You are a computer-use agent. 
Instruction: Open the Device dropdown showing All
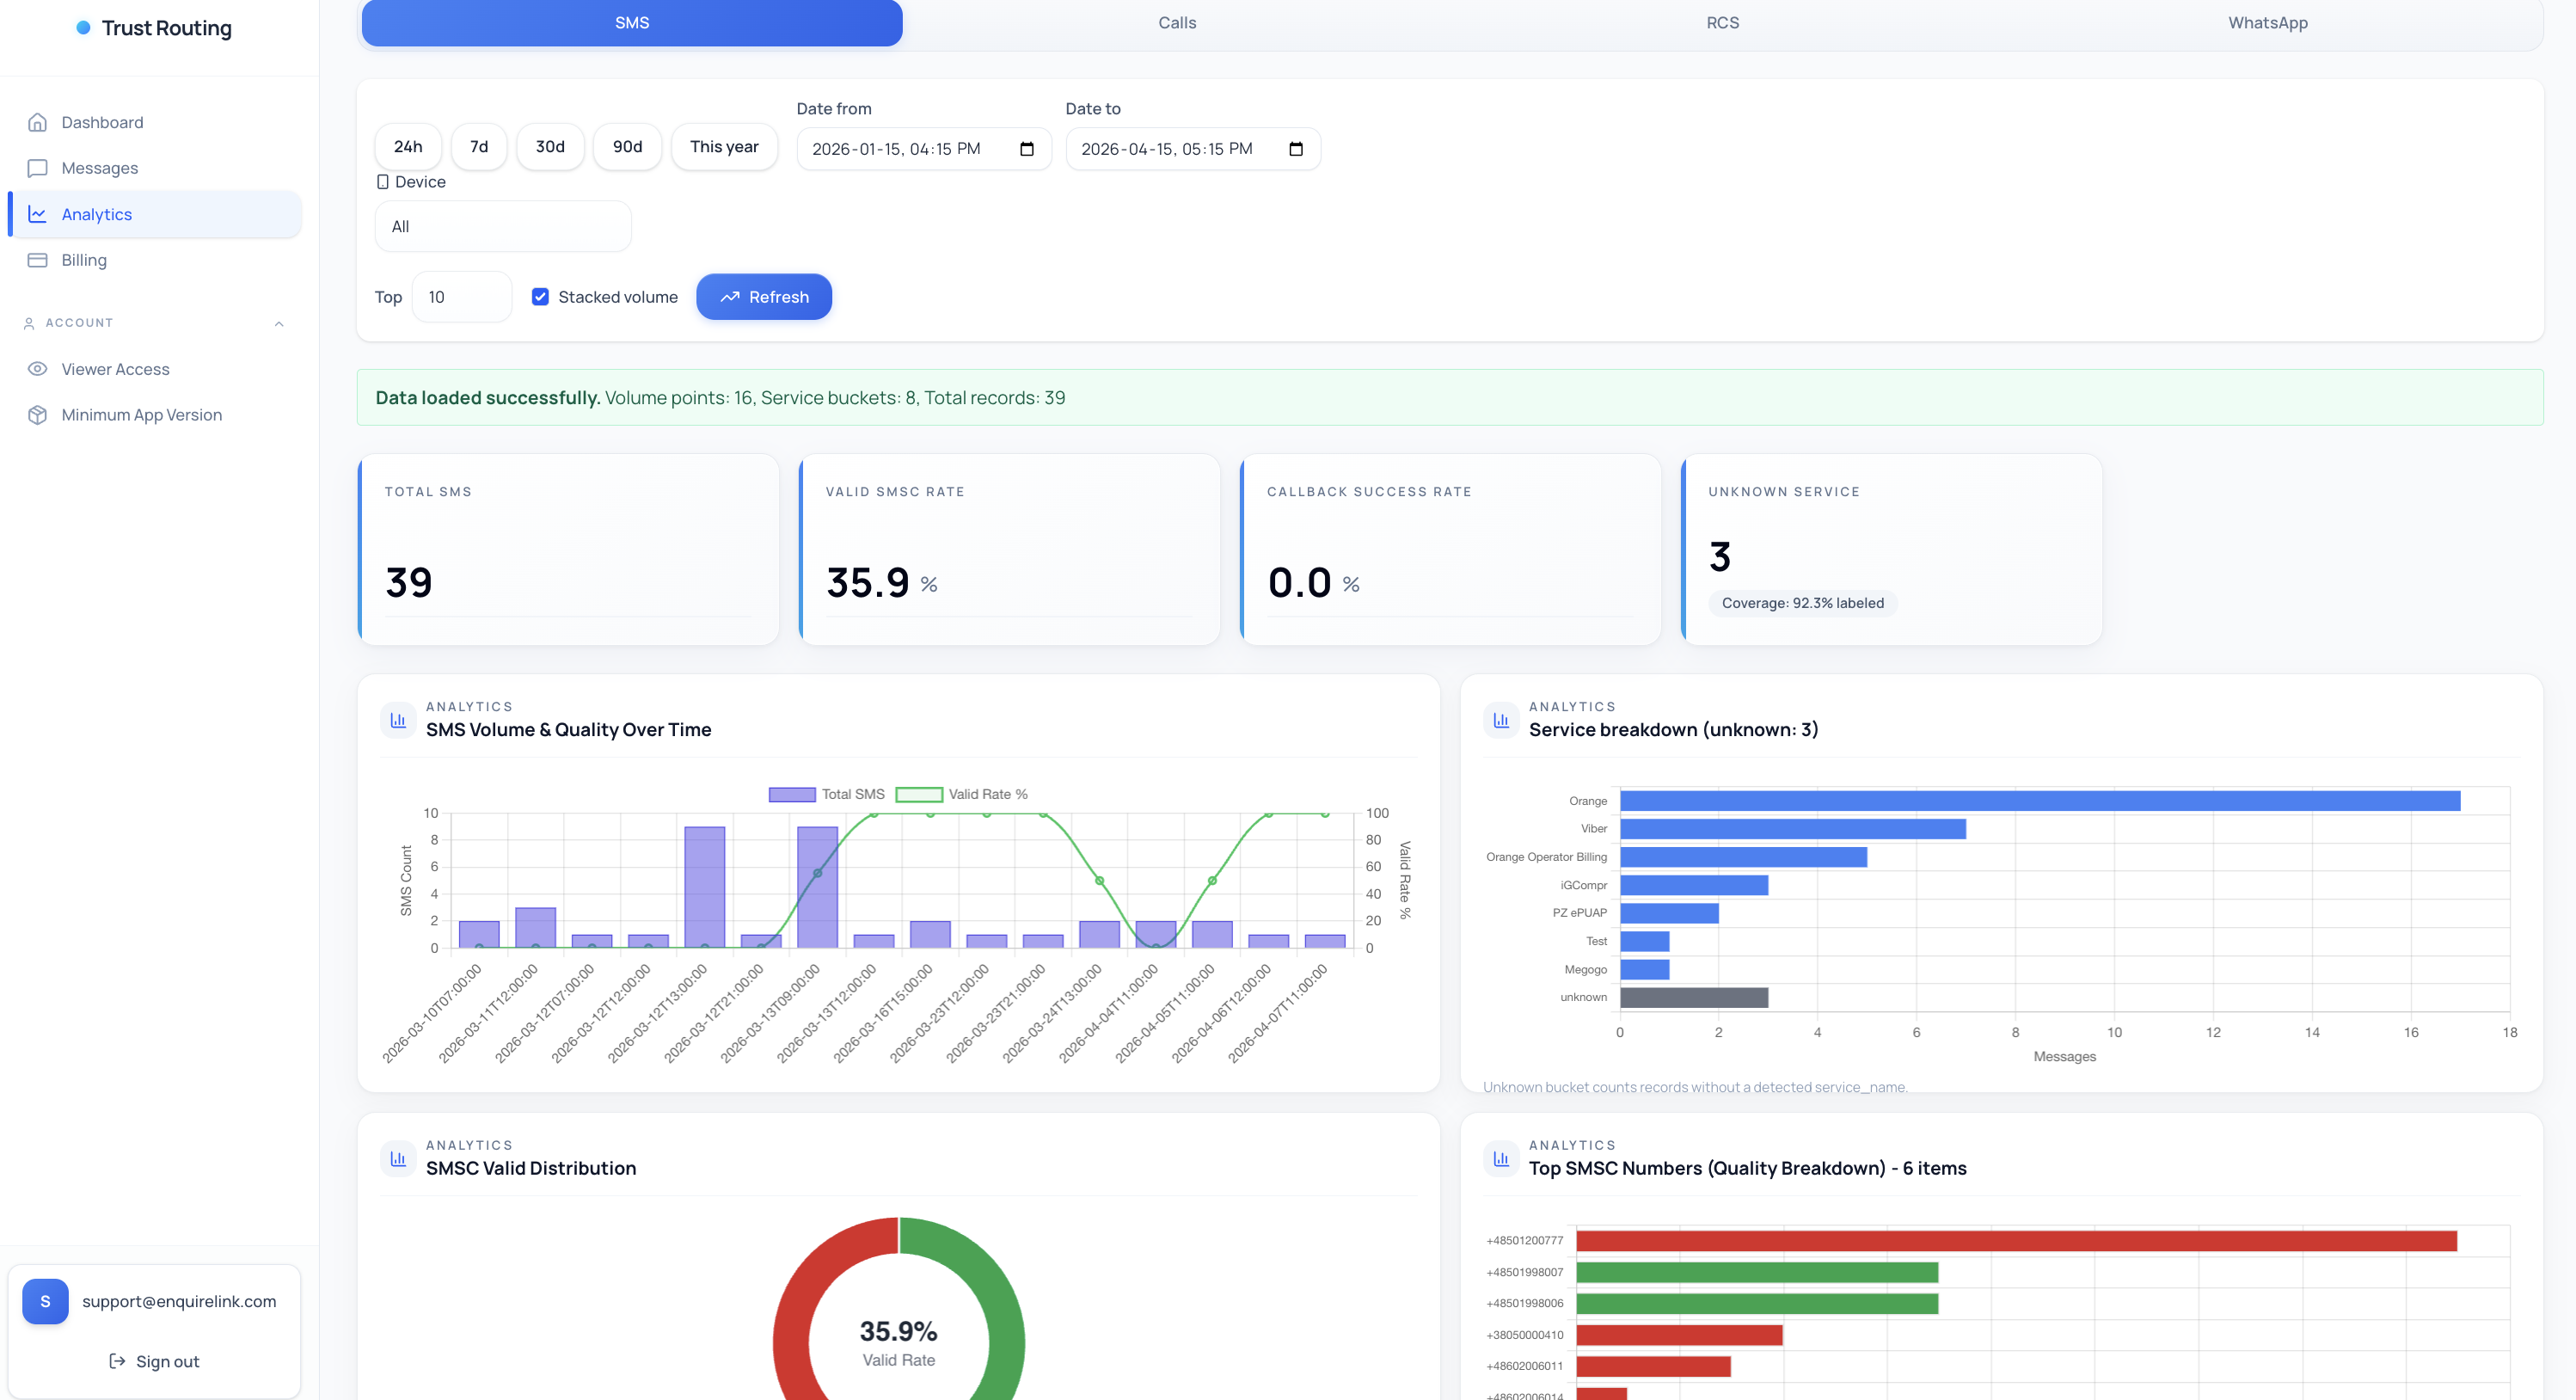(x=503, y=226)
